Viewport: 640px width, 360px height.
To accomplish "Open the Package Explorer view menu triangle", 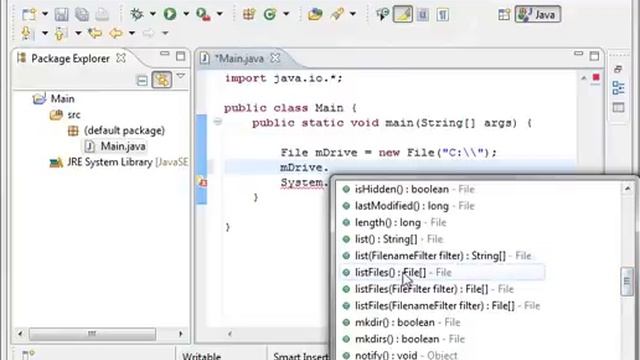I will (x=180, y=76).
